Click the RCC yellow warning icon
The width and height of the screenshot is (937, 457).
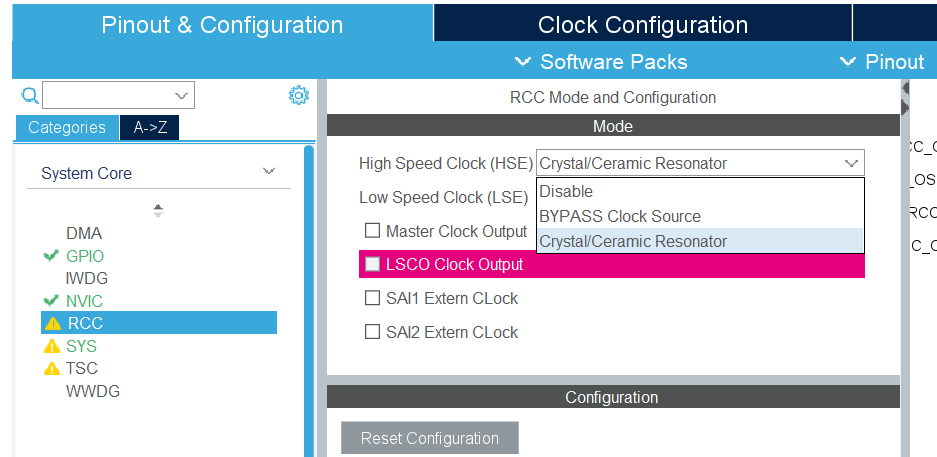tap(53, 323)
